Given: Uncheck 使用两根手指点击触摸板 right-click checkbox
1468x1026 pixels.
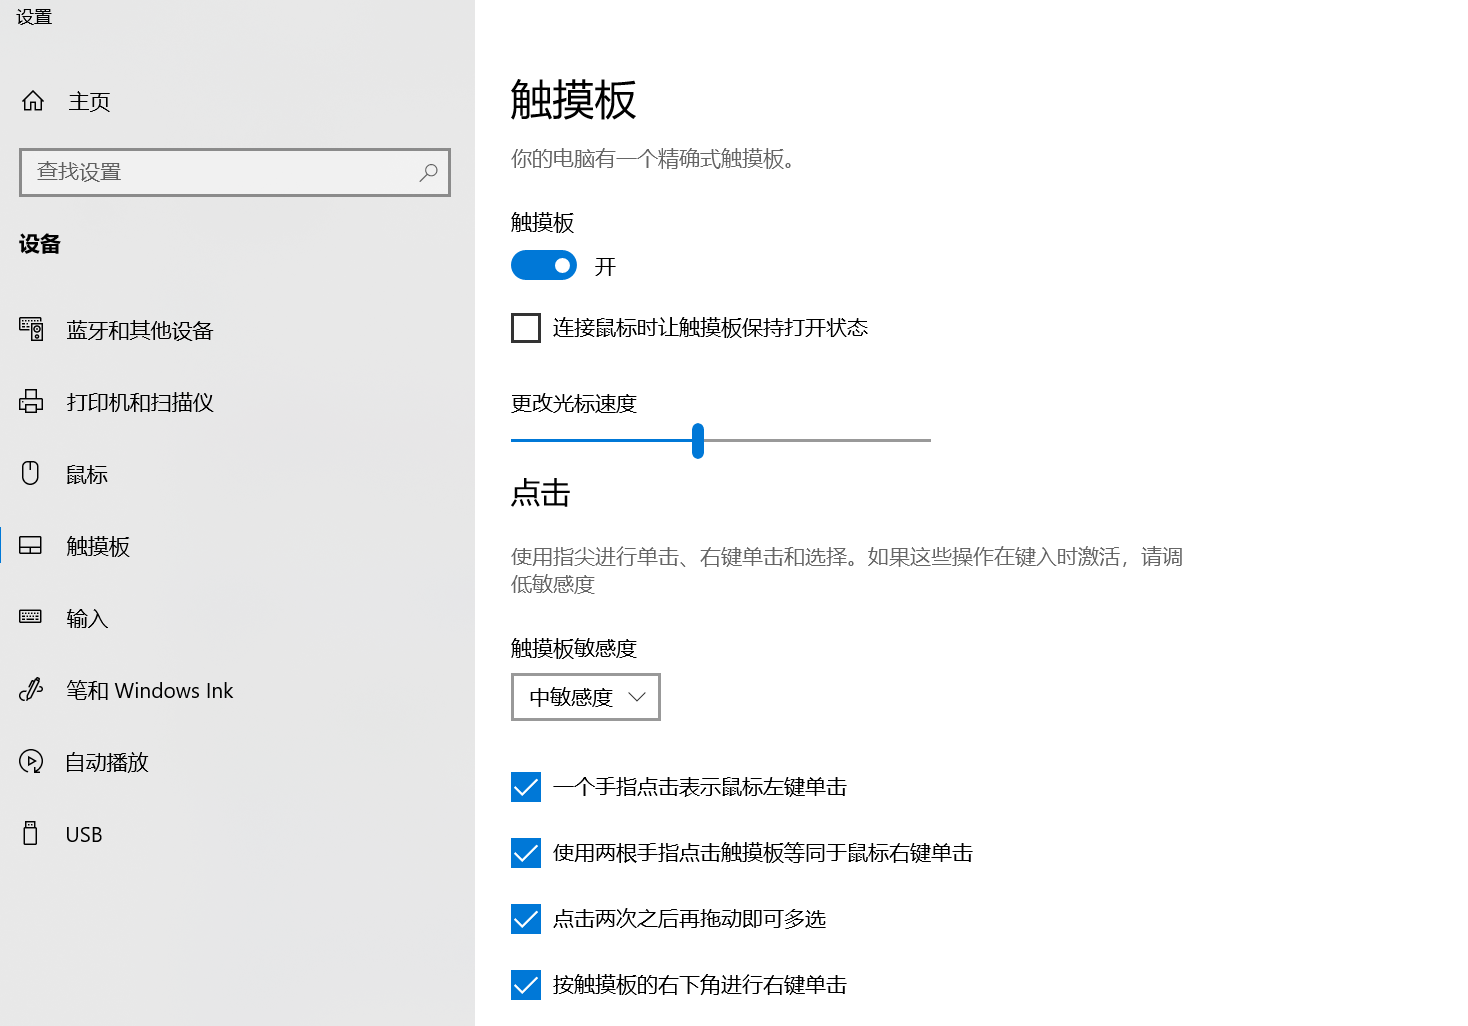Looking at the screenshot, I should (x=526, y=853).
